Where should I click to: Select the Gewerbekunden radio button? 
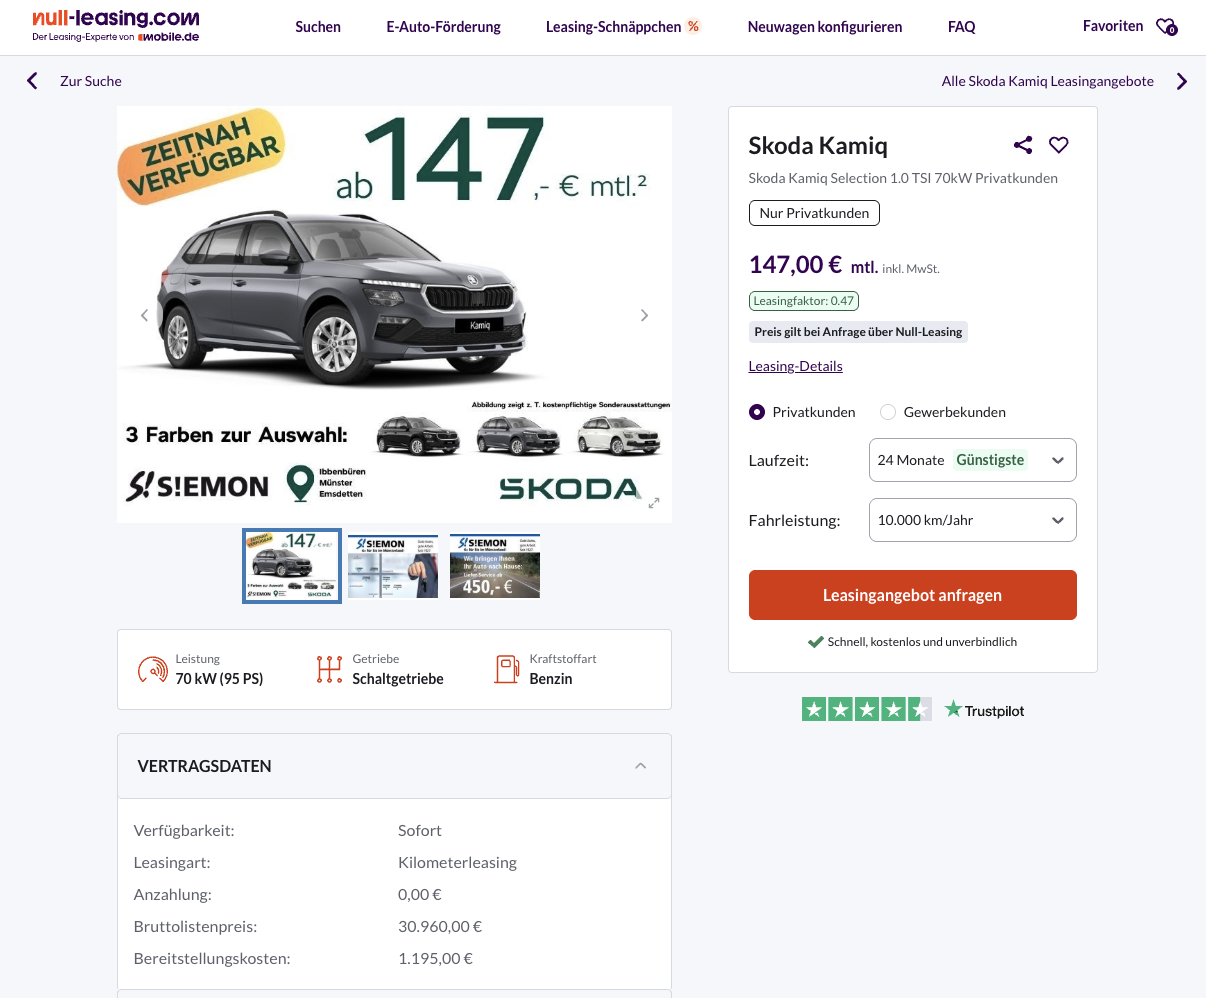[888, 412]
